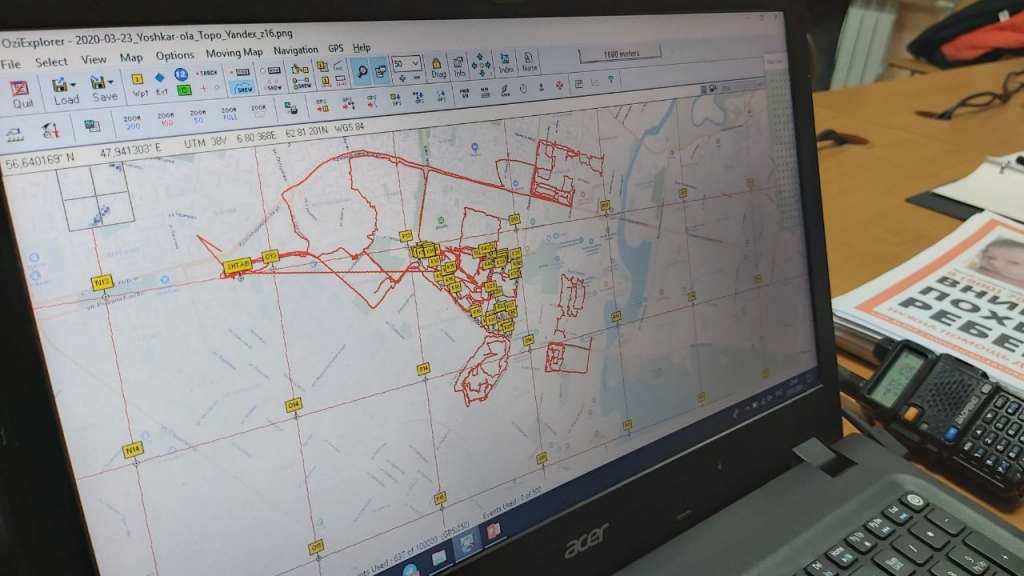Click the pink app icon in taskbar
Viewport: 1024px width, 576px height.
pos(493,530)
